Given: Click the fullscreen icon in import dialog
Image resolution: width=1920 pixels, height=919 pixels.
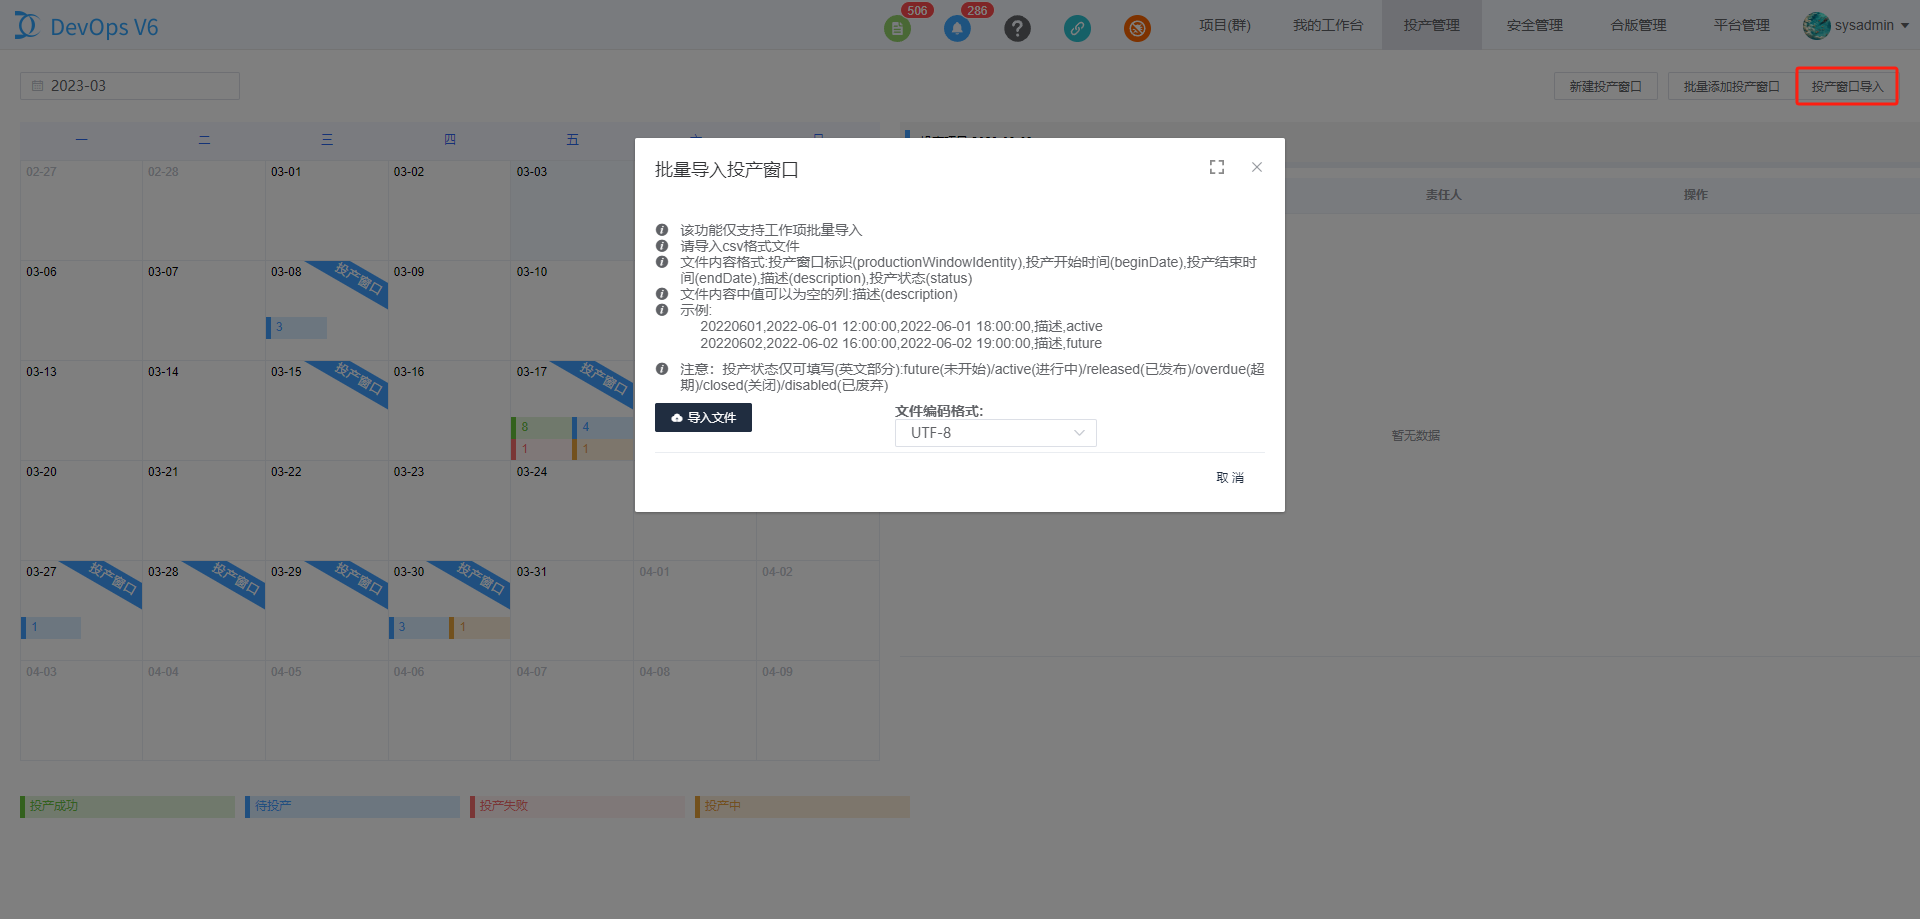Looking at the screenshot, I should pyautogui.click(x=1216, y=167).
